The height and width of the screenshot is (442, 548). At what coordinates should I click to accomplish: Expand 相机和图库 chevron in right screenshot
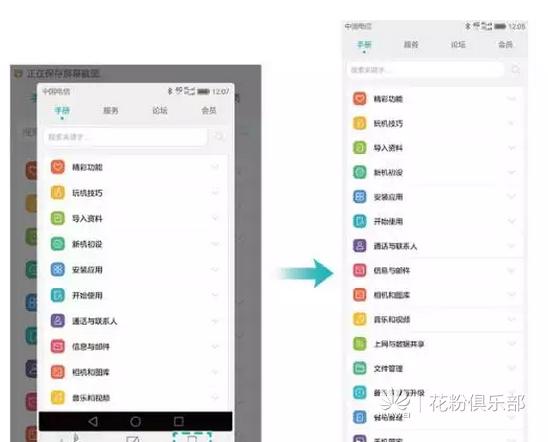(x=512, y=295)
